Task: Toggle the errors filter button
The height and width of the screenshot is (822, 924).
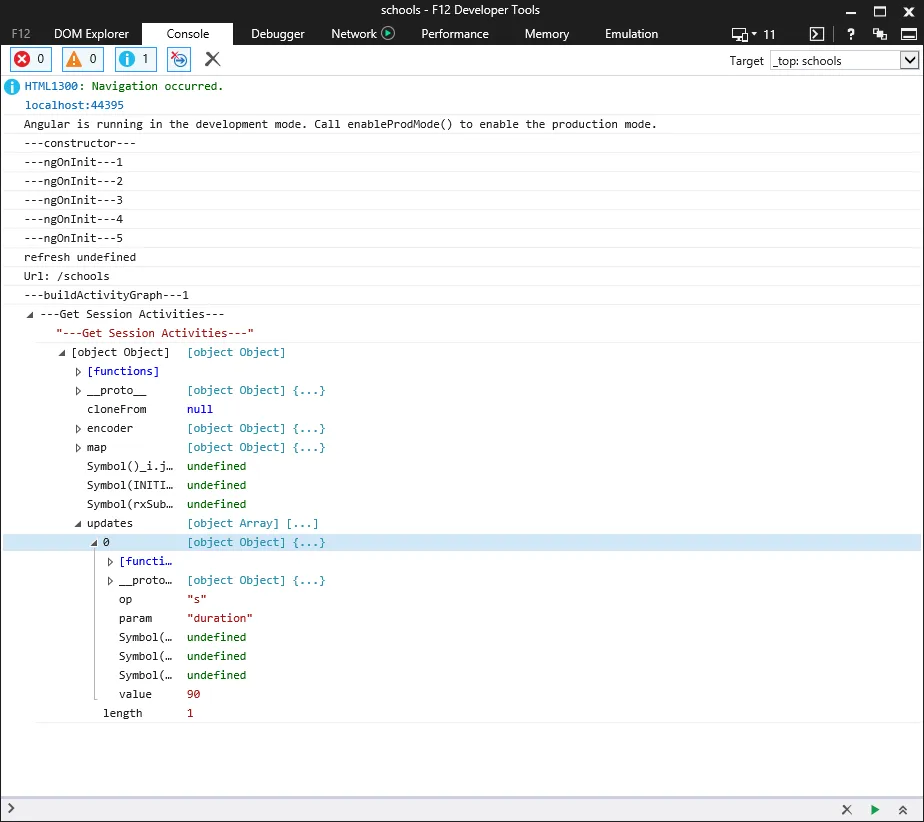Action: [x=30, y=59]
